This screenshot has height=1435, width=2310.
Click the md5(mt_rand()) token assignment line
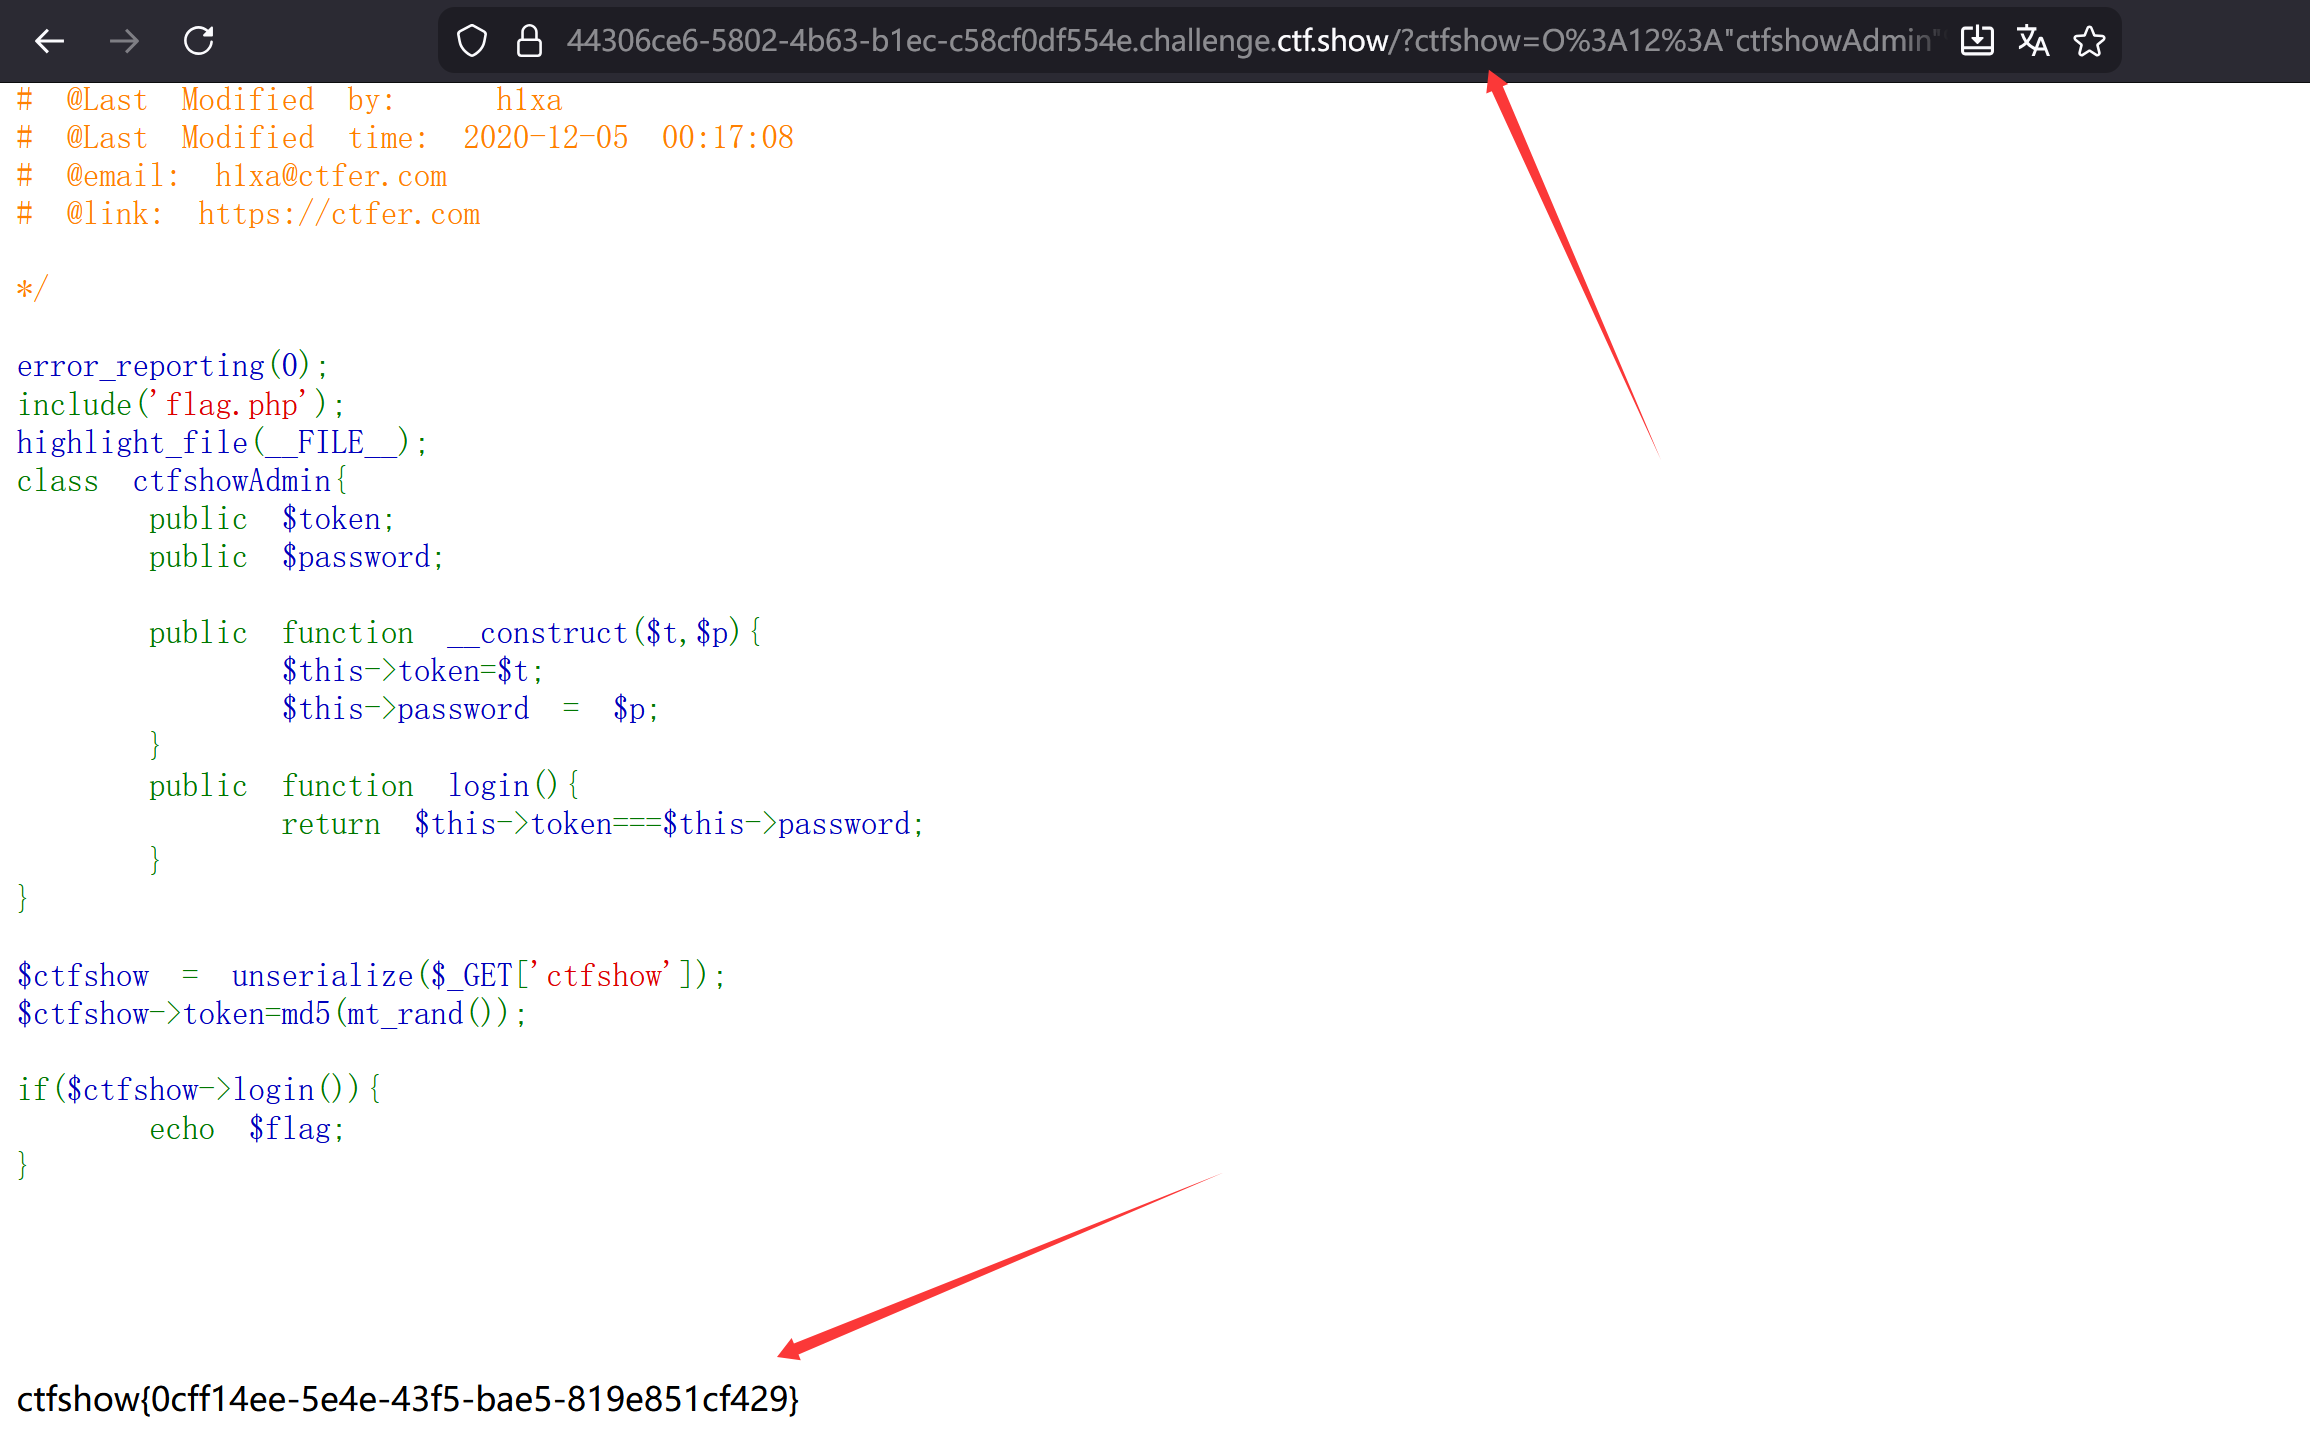tap(270, 1013)
